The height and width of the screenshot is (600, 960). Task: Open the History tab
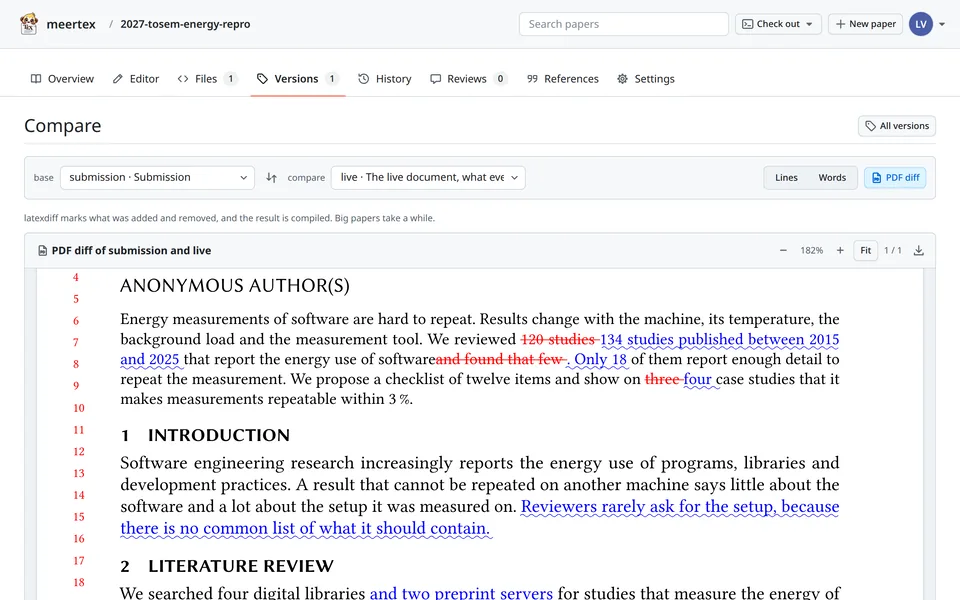pyautogui.click(x=384, y=78)
